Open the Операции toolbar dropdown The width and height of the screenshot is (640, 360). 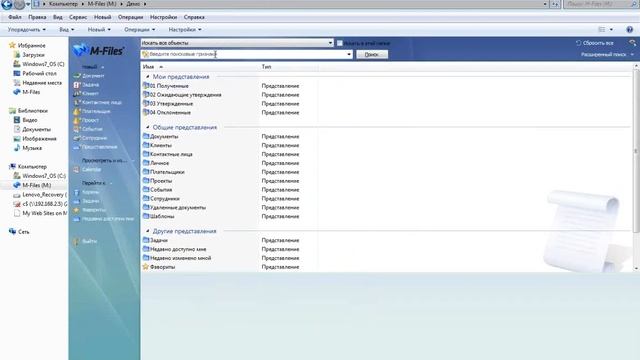(x=139, y=29)
